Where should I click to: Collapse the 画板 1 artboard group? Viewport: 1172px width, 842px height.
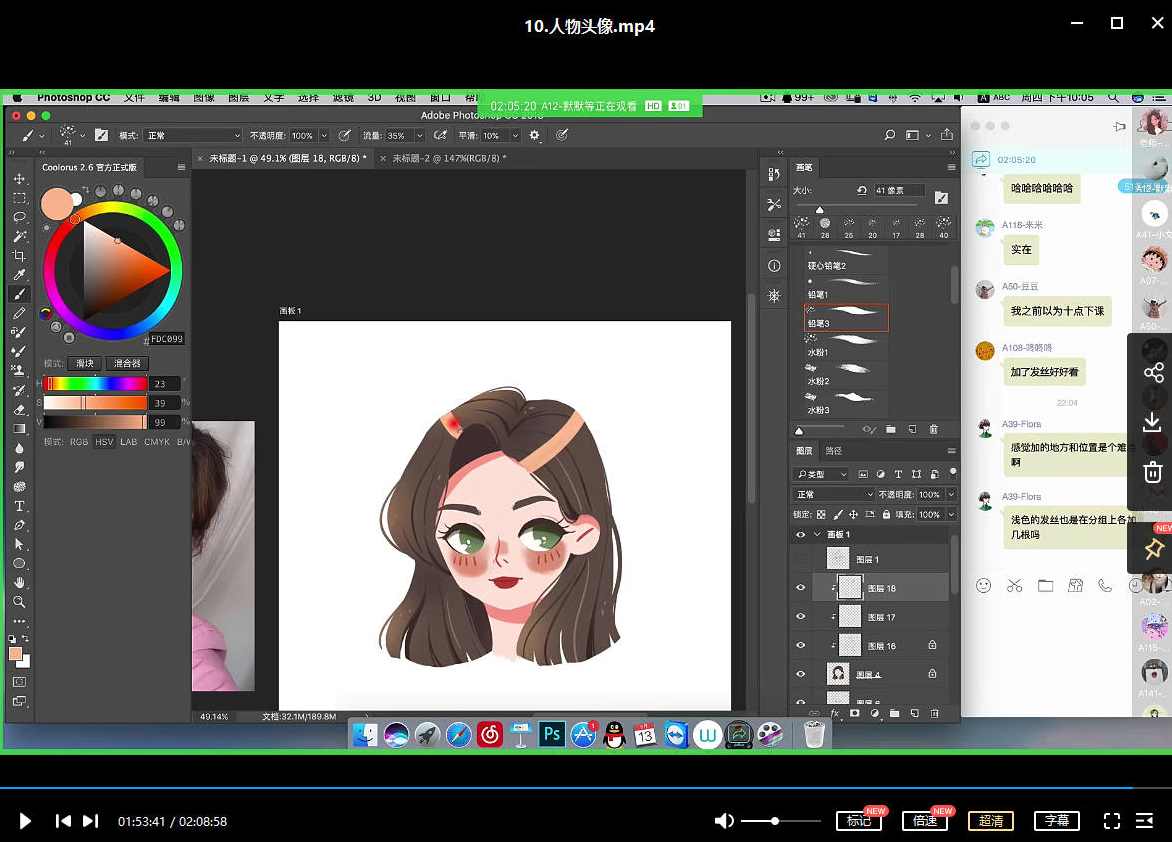coord(817,535)
